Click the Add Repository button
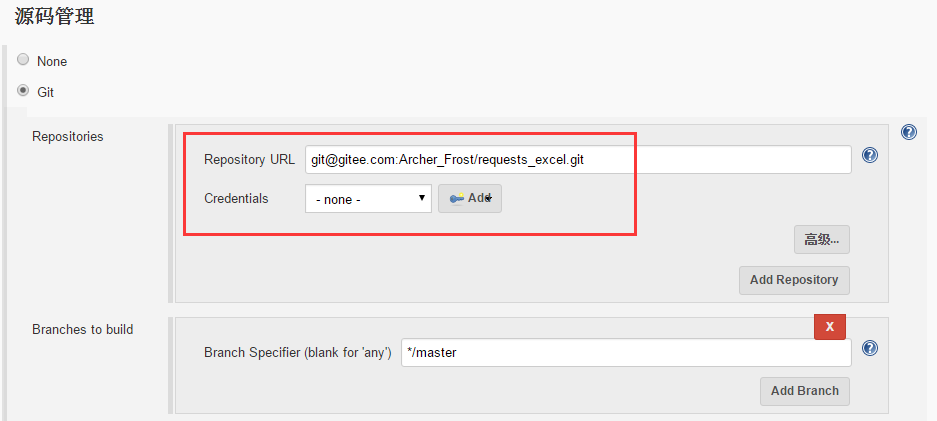The width and height of the screenshot is (937, 421). coord(794,280)
